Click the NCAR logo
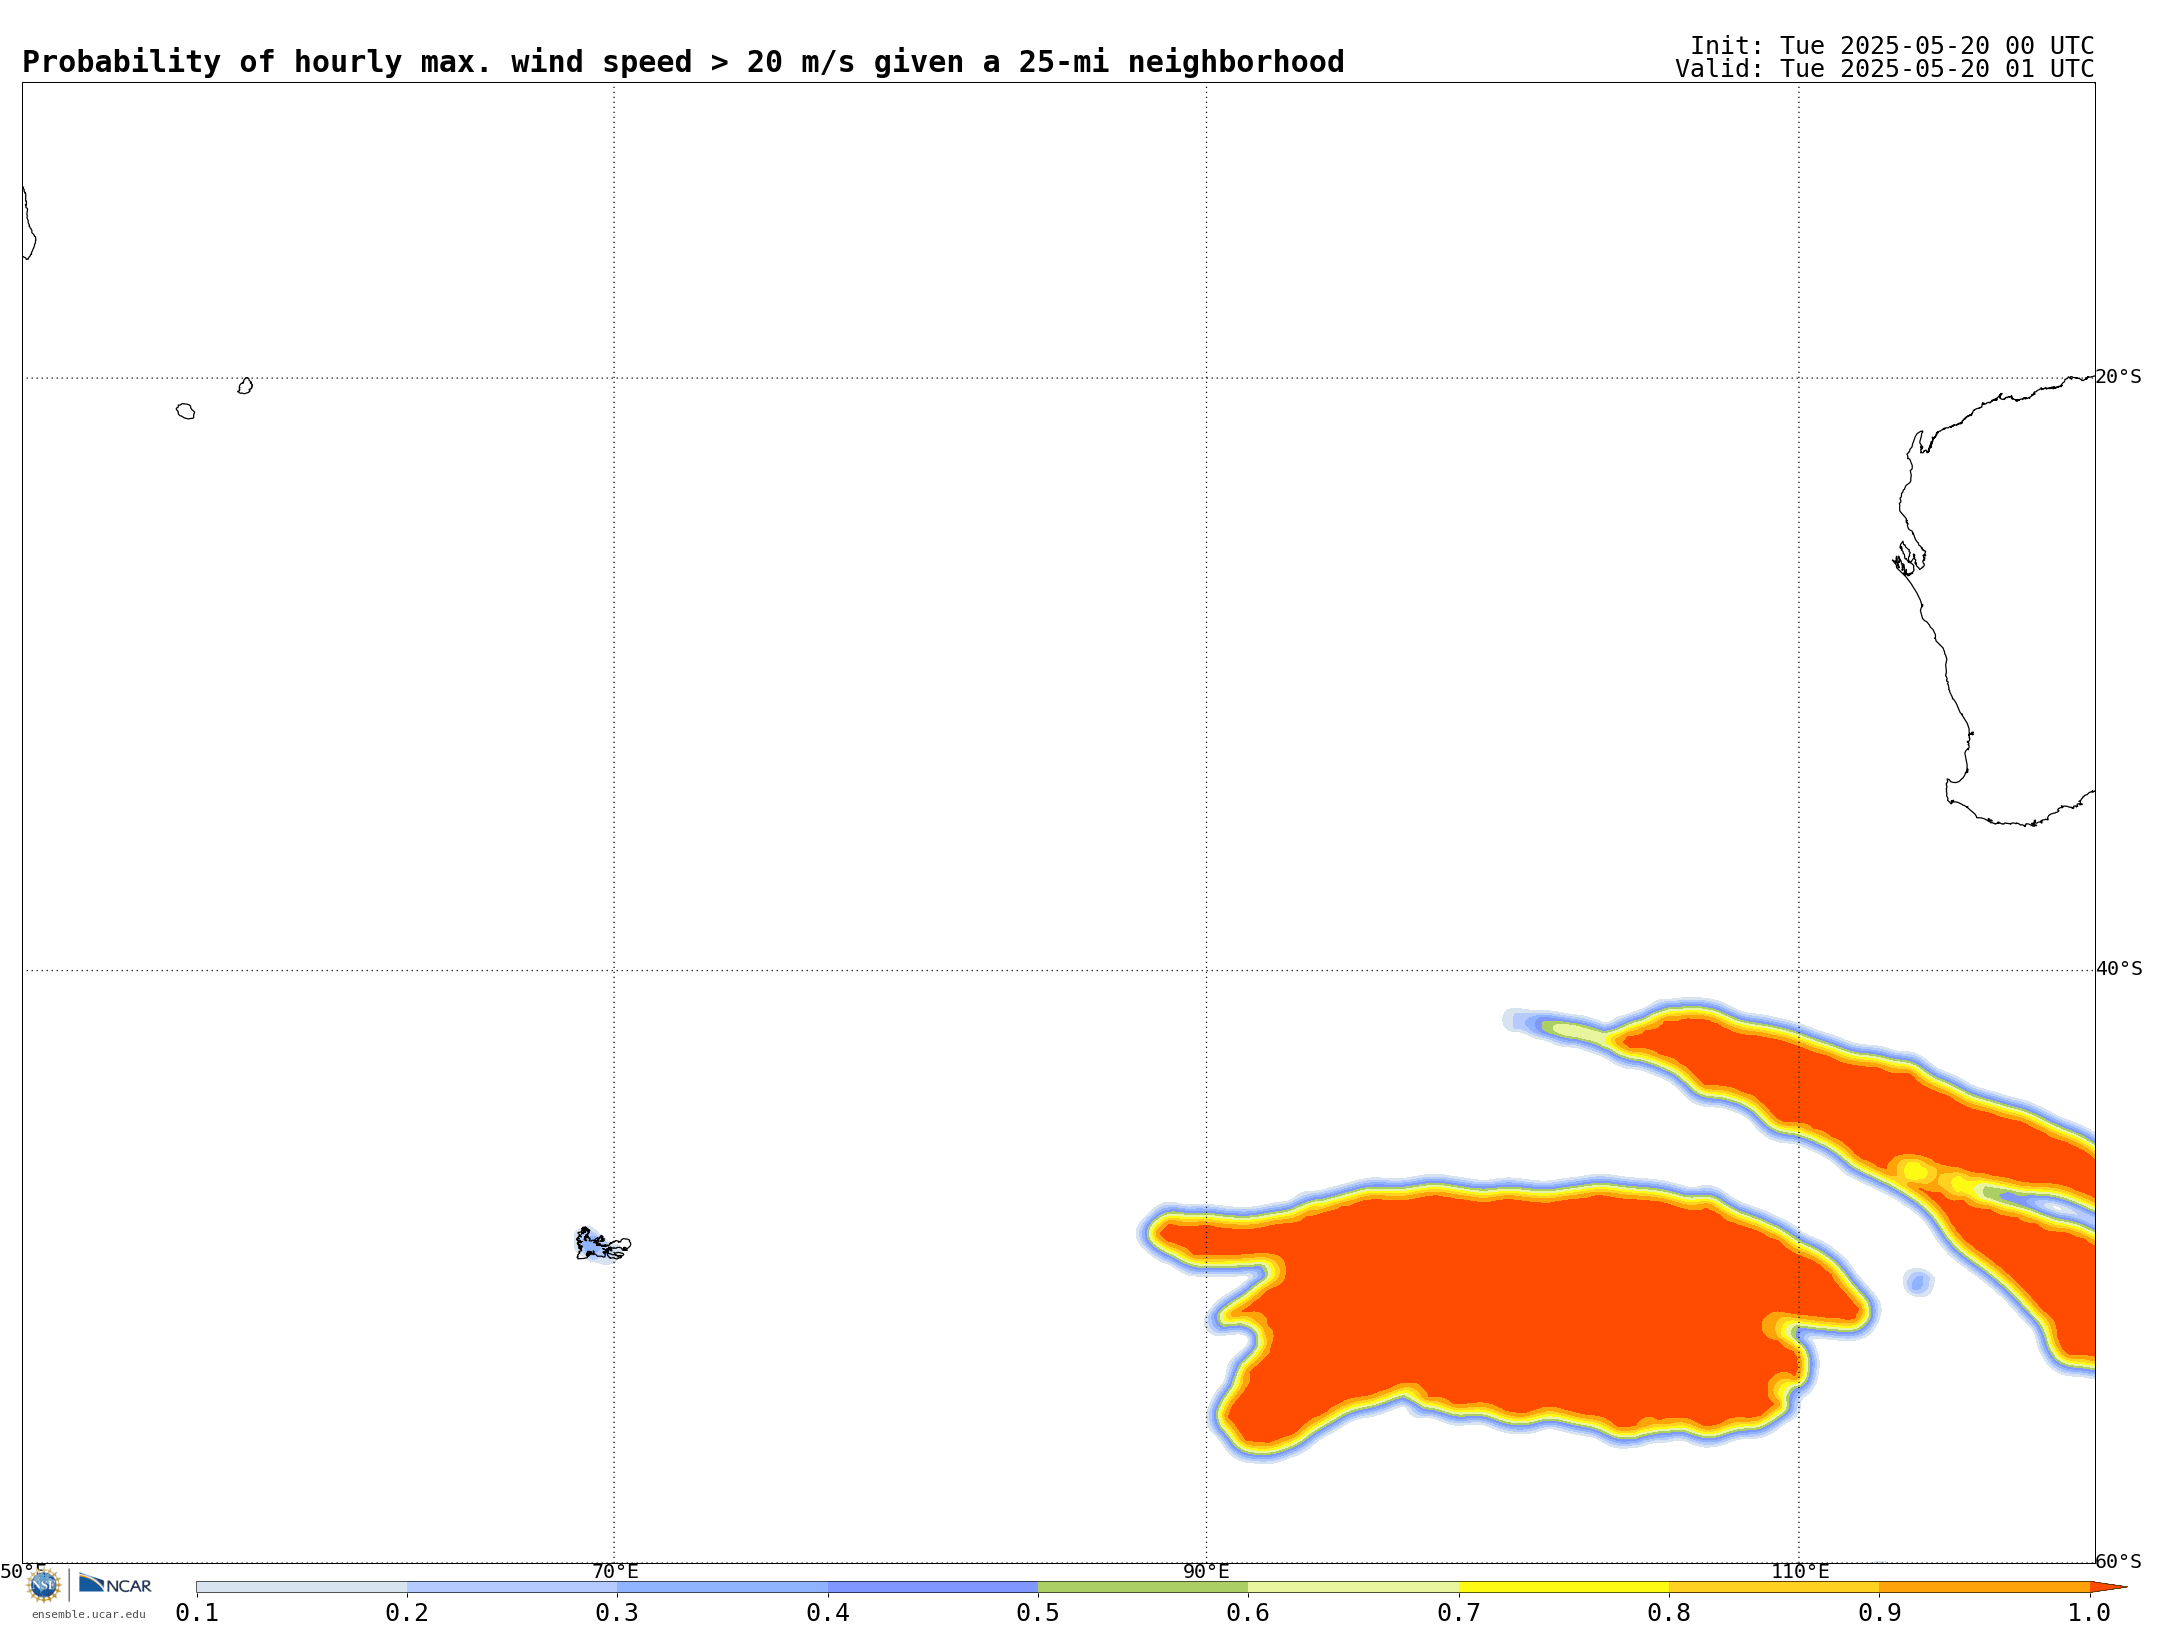 click(x=115, y=1584)
